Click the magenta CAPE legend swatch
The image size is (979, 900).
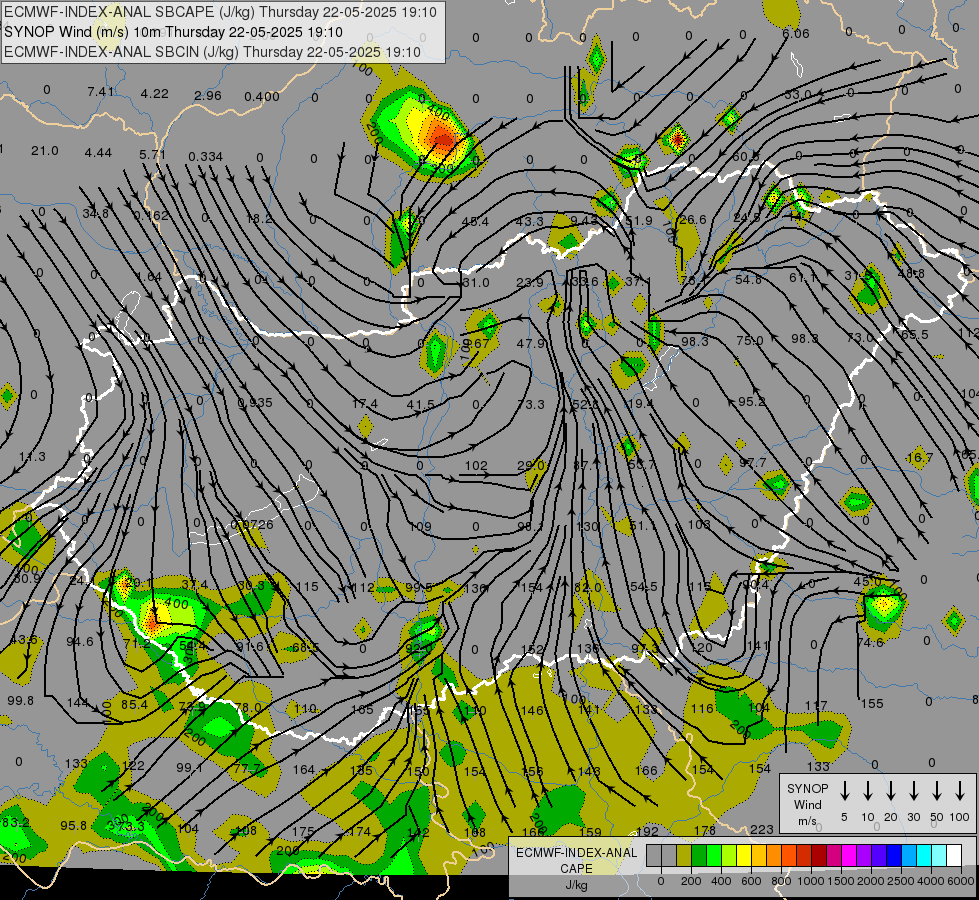[x=849, y=855]
